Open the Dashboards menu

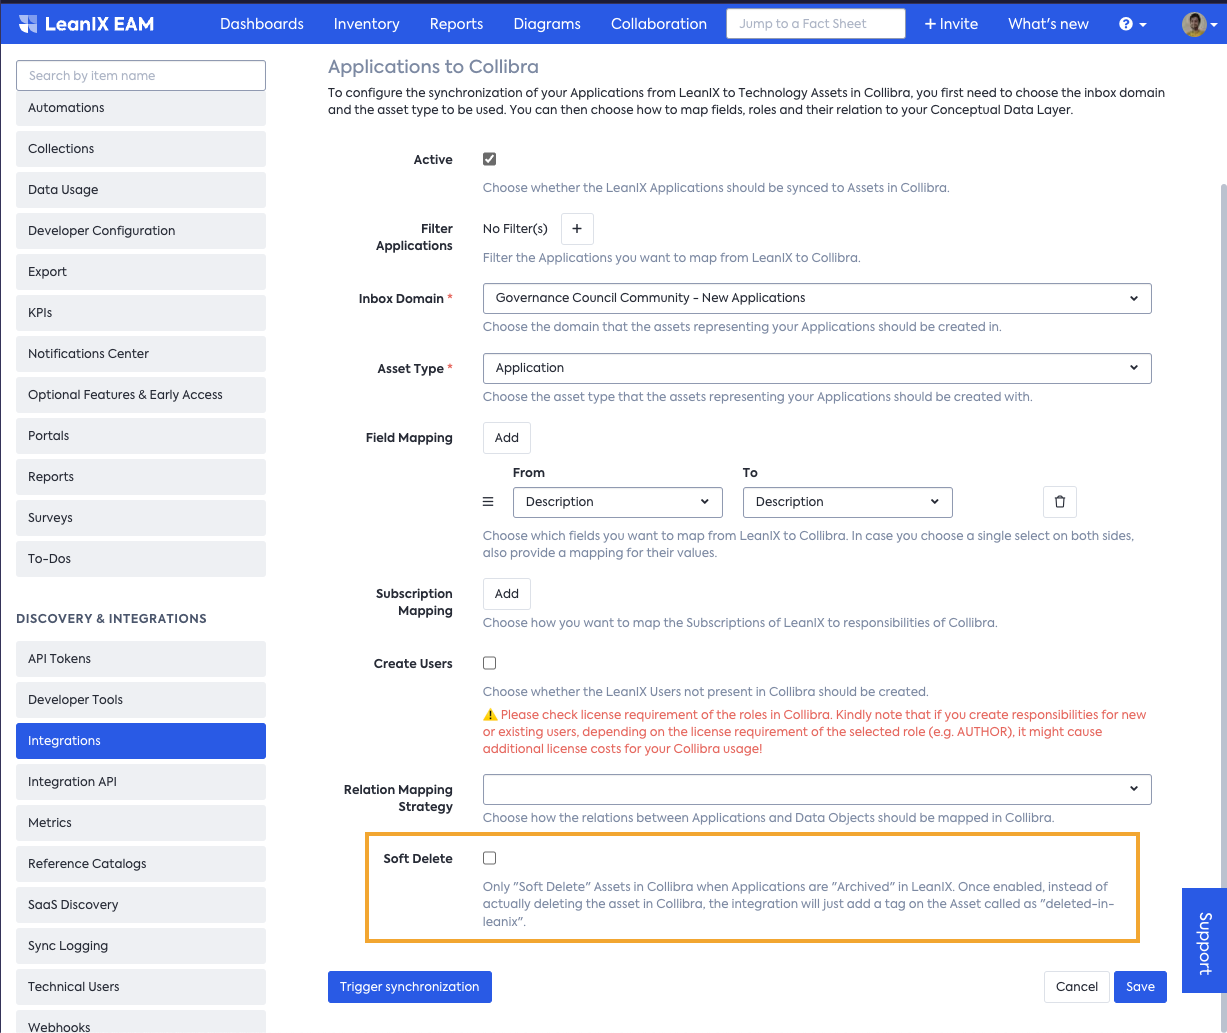point(262,24)
